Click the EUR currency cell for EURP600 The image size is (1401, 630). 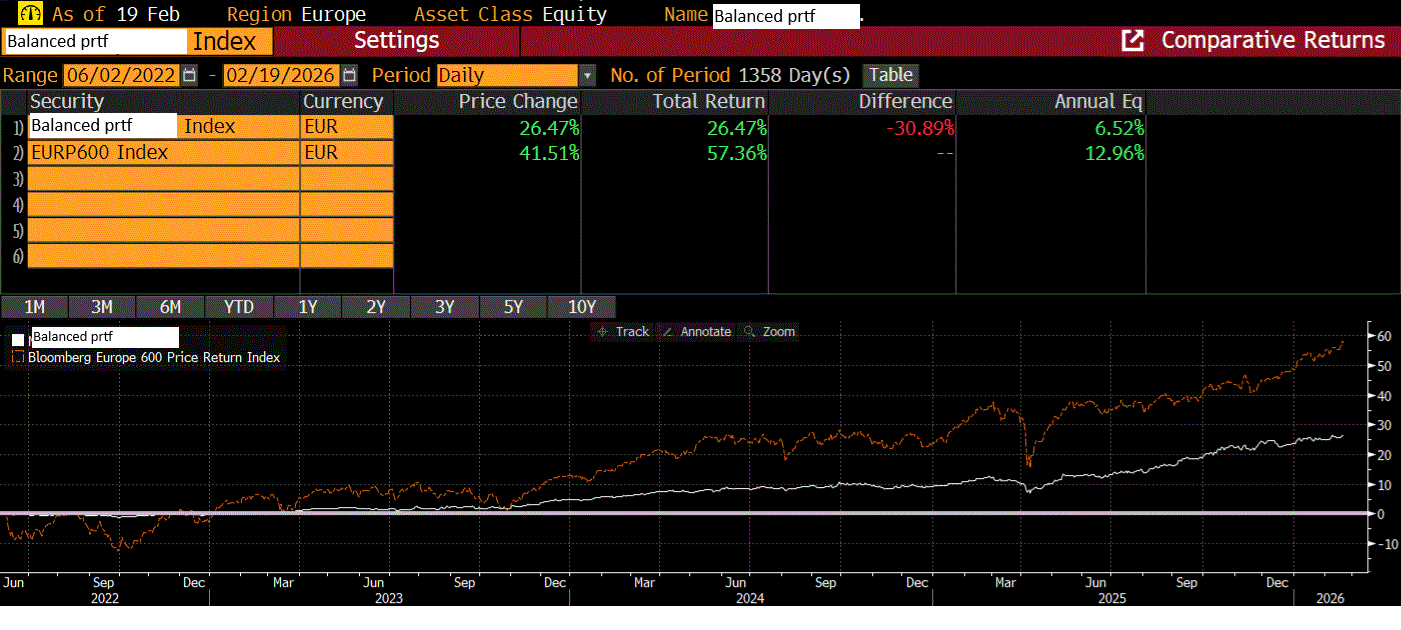[x=346, y=153]
